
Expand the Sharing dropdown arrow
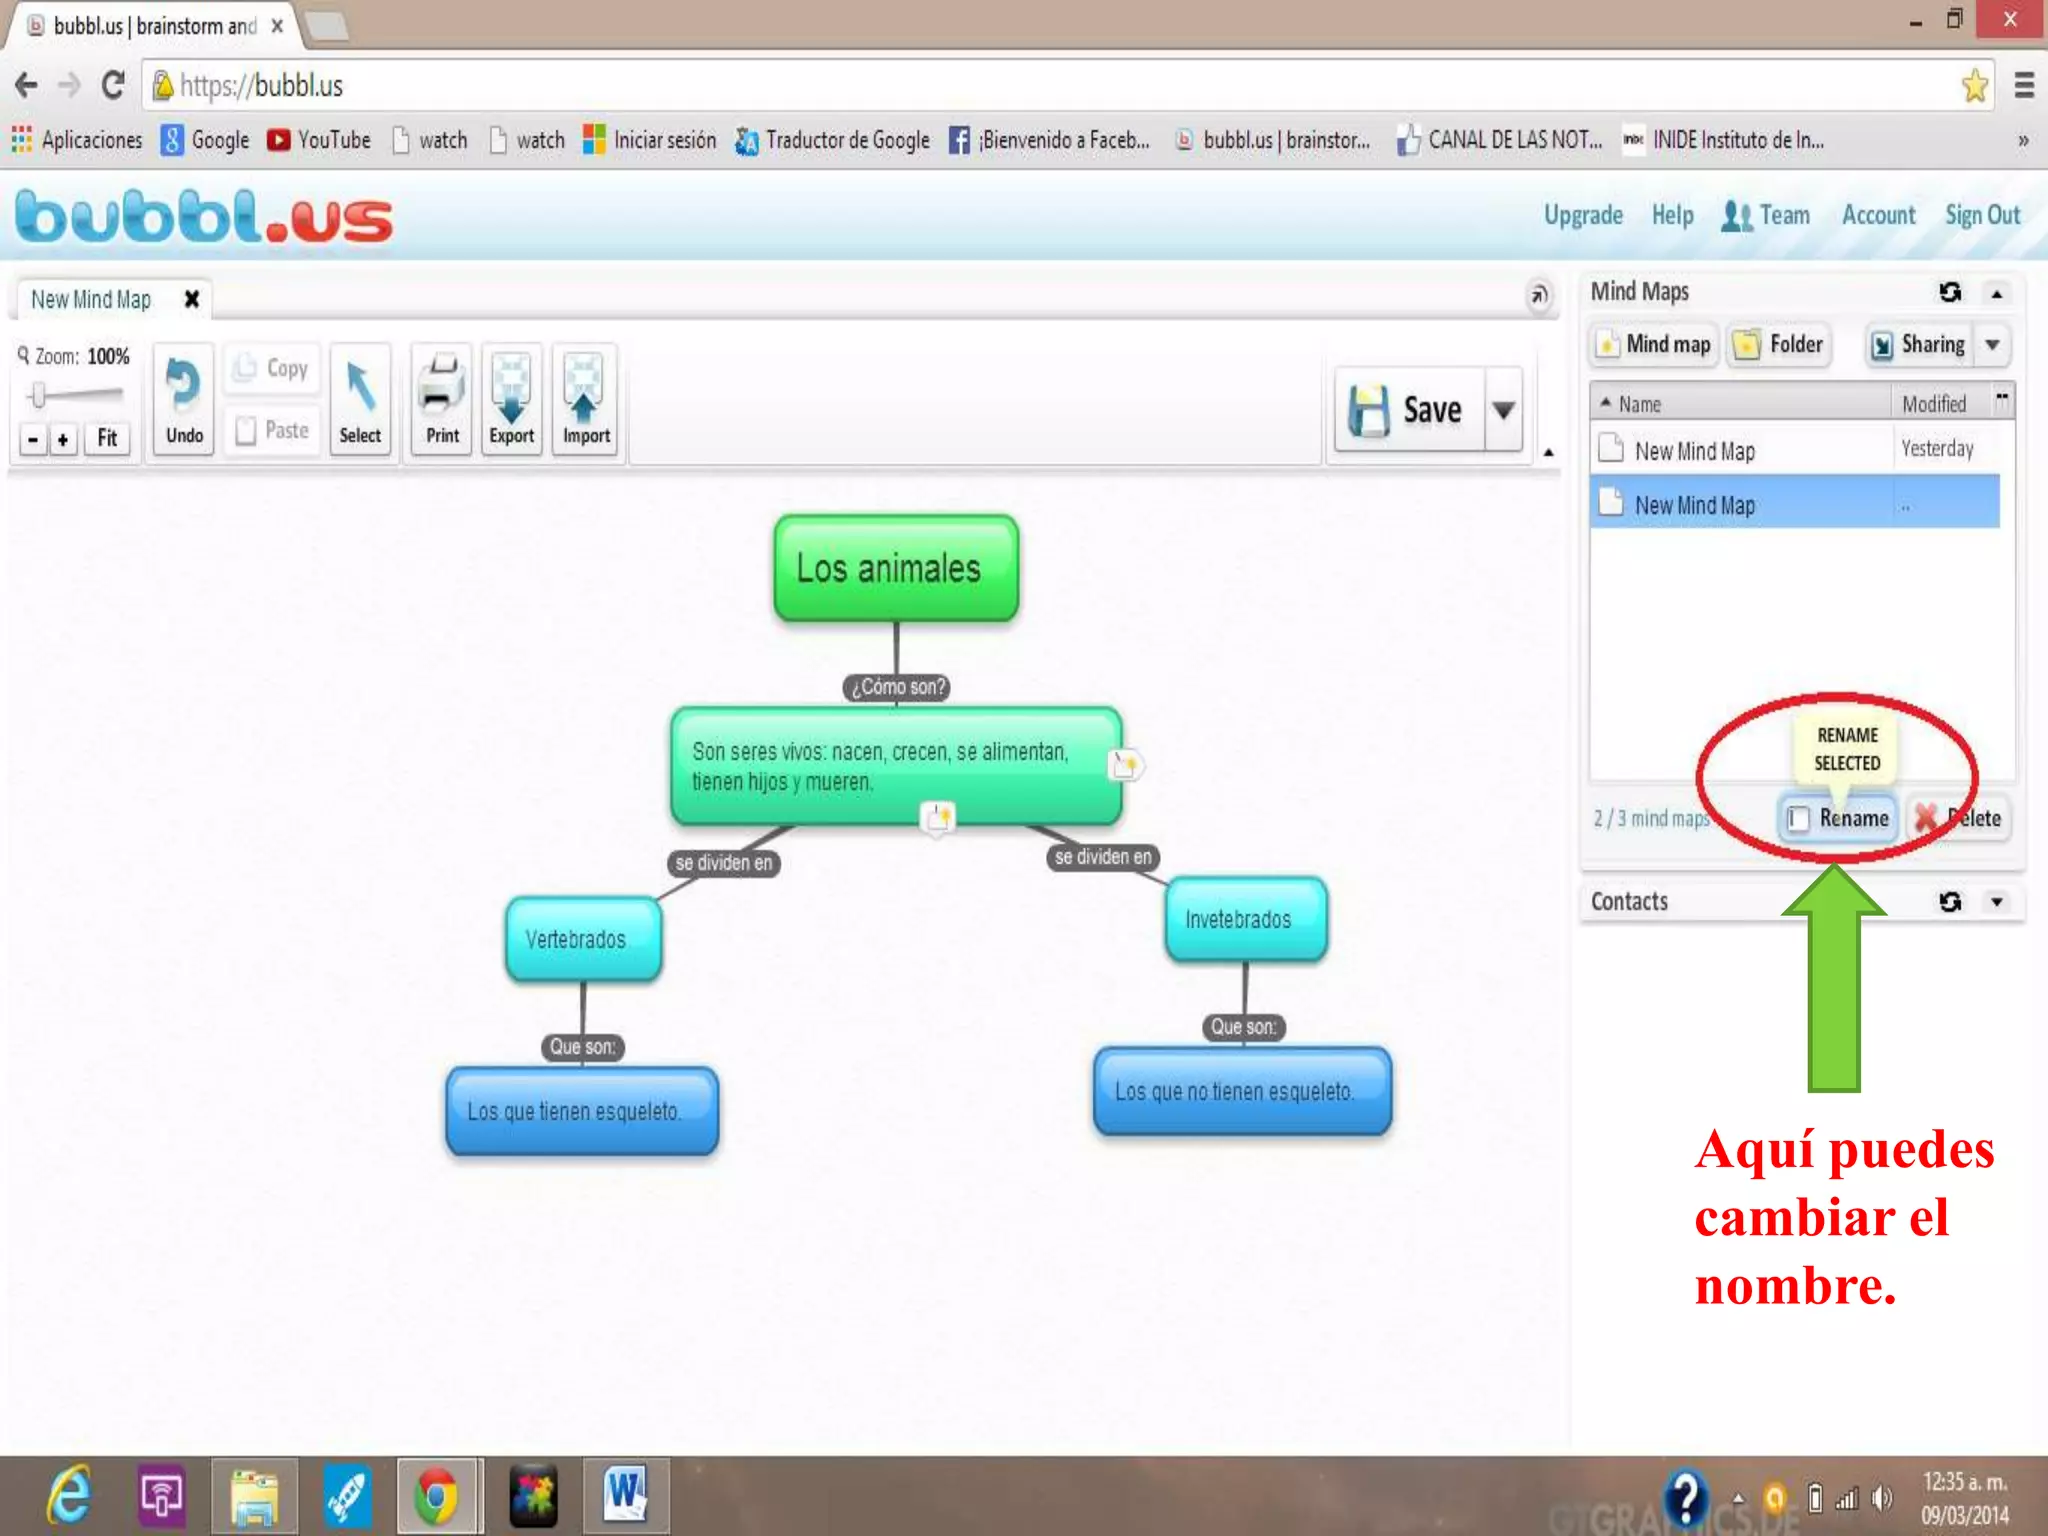tap(1992, 345)
